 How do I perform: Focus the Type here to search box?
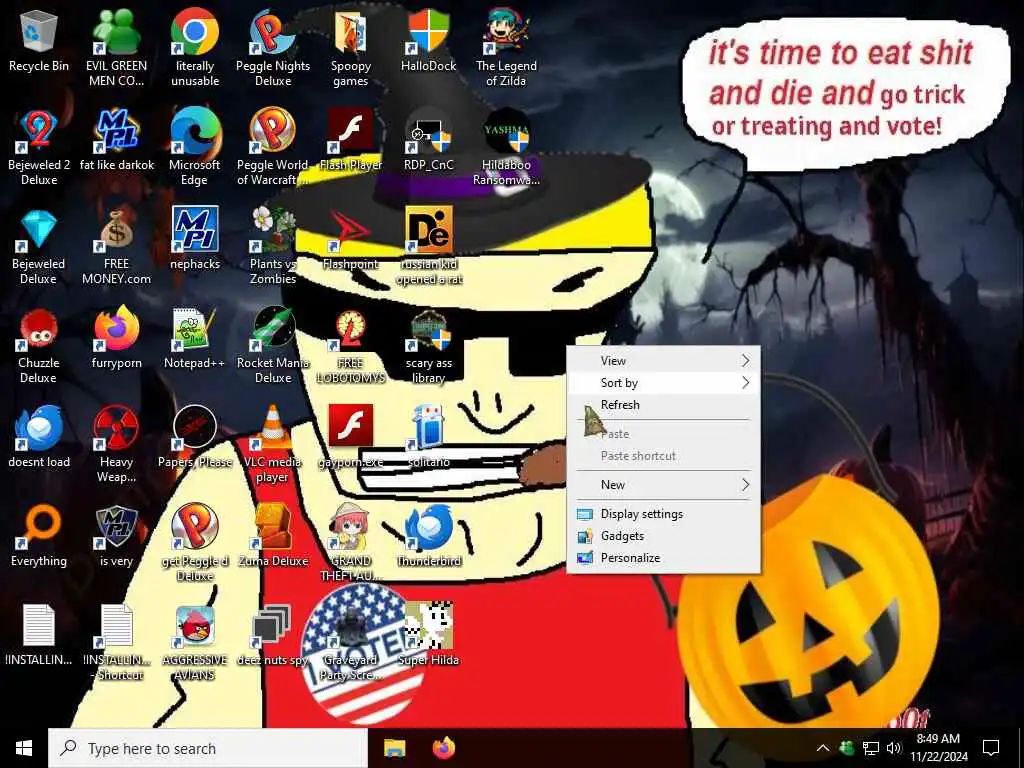[208, 748]
